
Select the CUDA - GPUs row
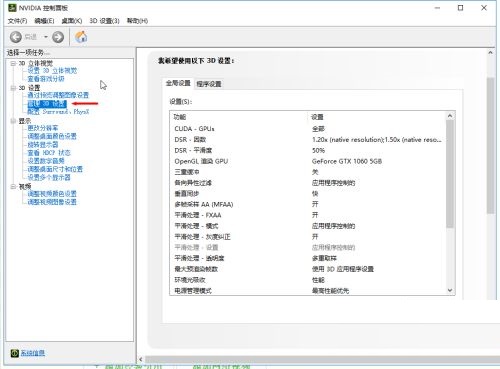click(308, 129)
